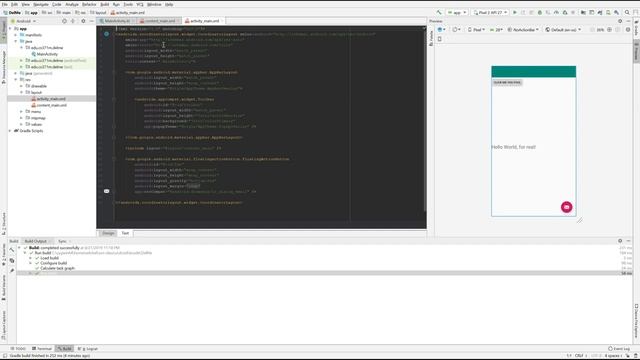Open the Default (en-us) locale dropdown

(563, 30)
